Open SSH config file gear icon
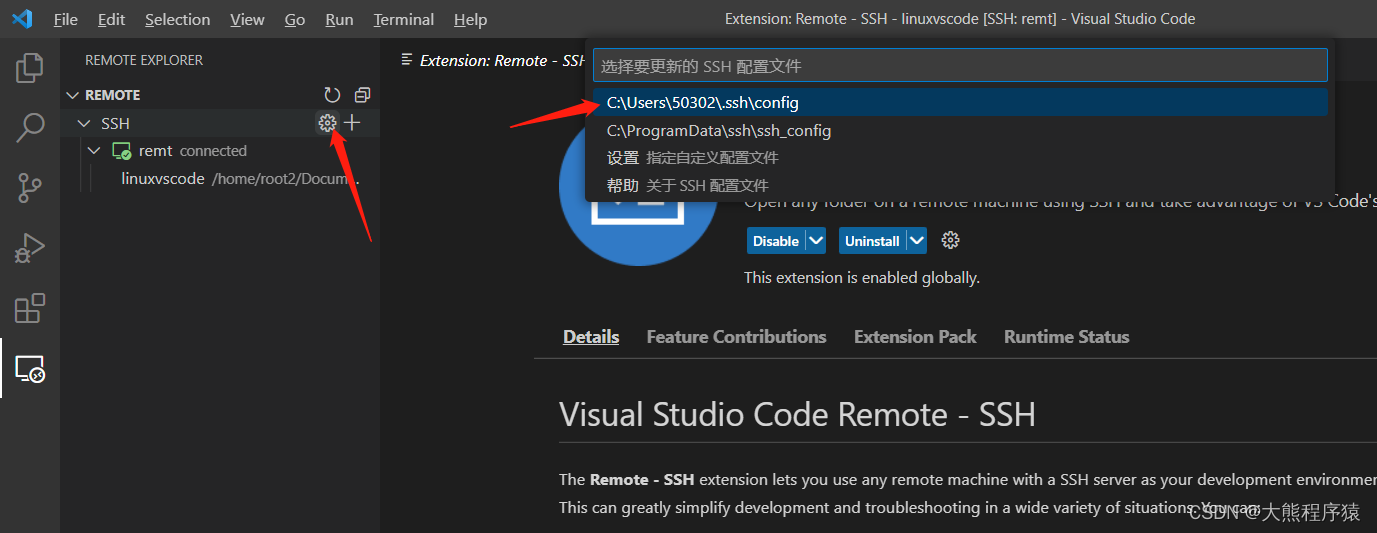Viewport: 1377px width, 533px height. point(327,123)
